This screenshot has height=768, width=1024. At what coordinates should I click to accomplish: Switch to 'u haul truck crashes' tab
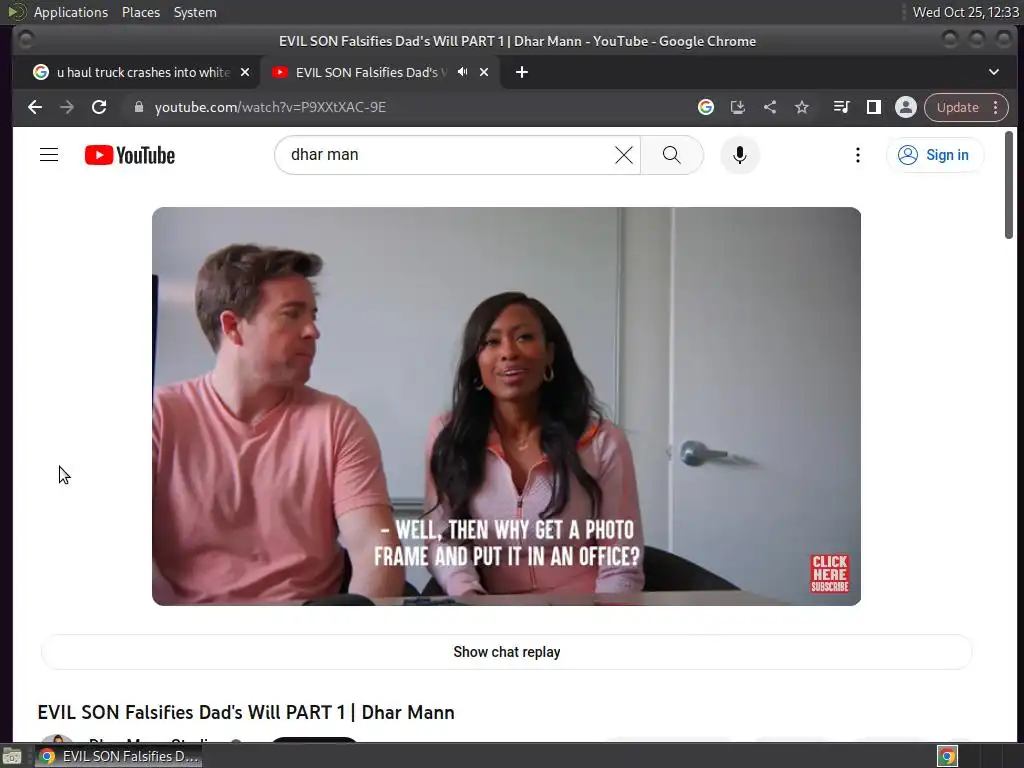coord(143,72)
